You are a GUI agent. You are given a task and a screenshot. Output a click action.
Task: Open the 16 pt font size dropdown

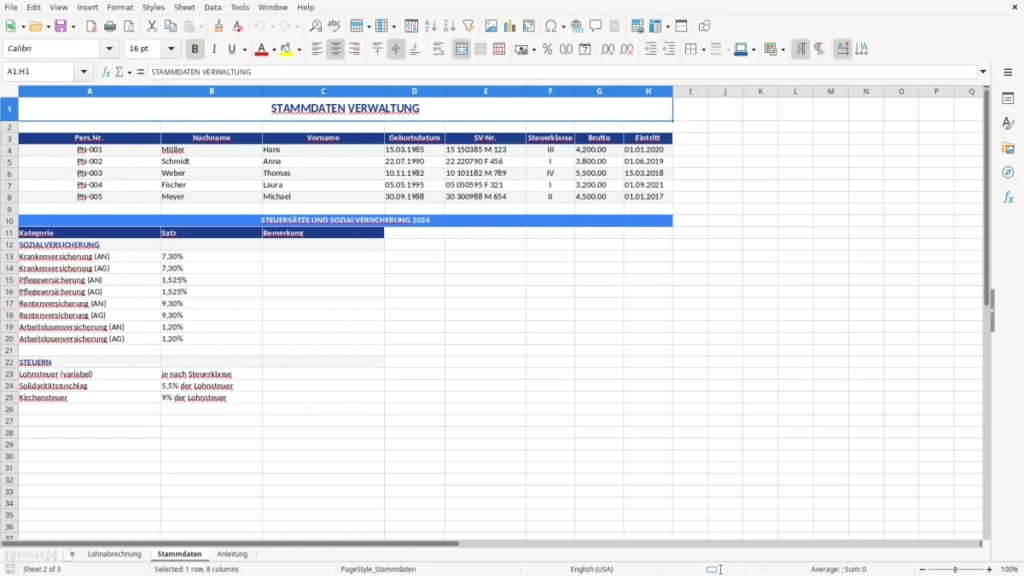tap(171, 48)
